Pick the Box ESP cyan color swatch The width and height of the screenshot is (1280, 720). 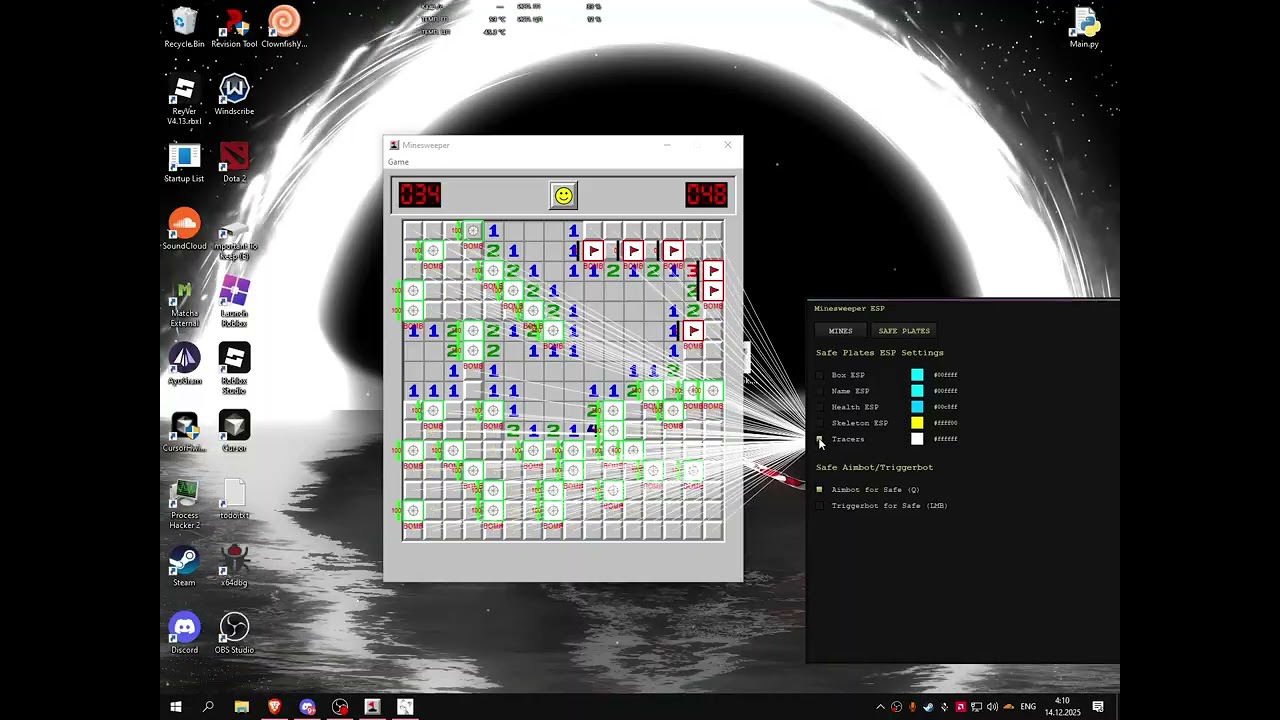917,375
